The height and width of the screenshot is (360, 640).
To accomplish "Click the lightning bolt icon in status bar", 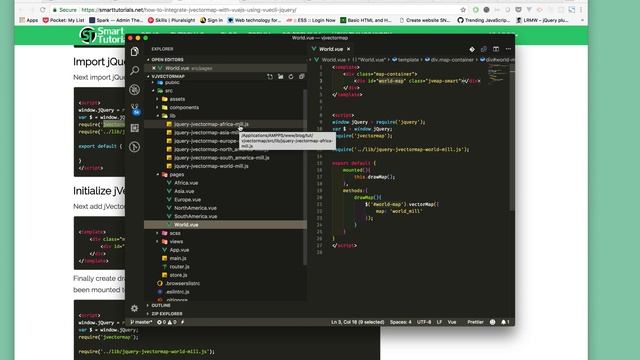I will point(182,322).
